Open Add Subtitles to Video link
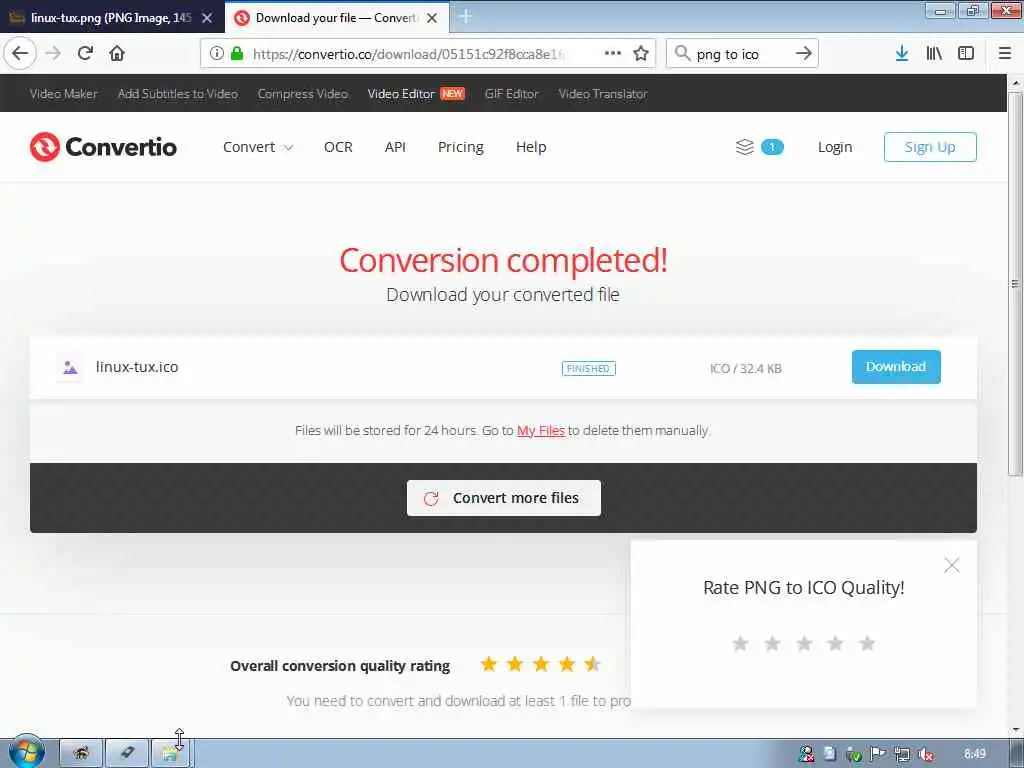The height and width of the screenshot is (768, 1024). (x=178, y=93)
